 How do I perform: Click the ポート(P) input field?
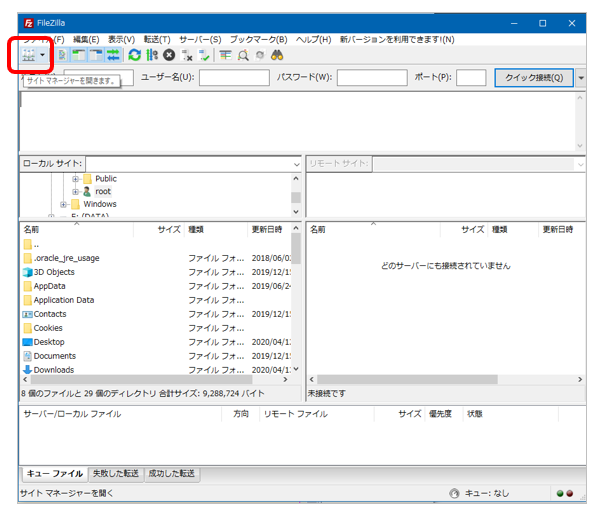(x=471, y=77)
